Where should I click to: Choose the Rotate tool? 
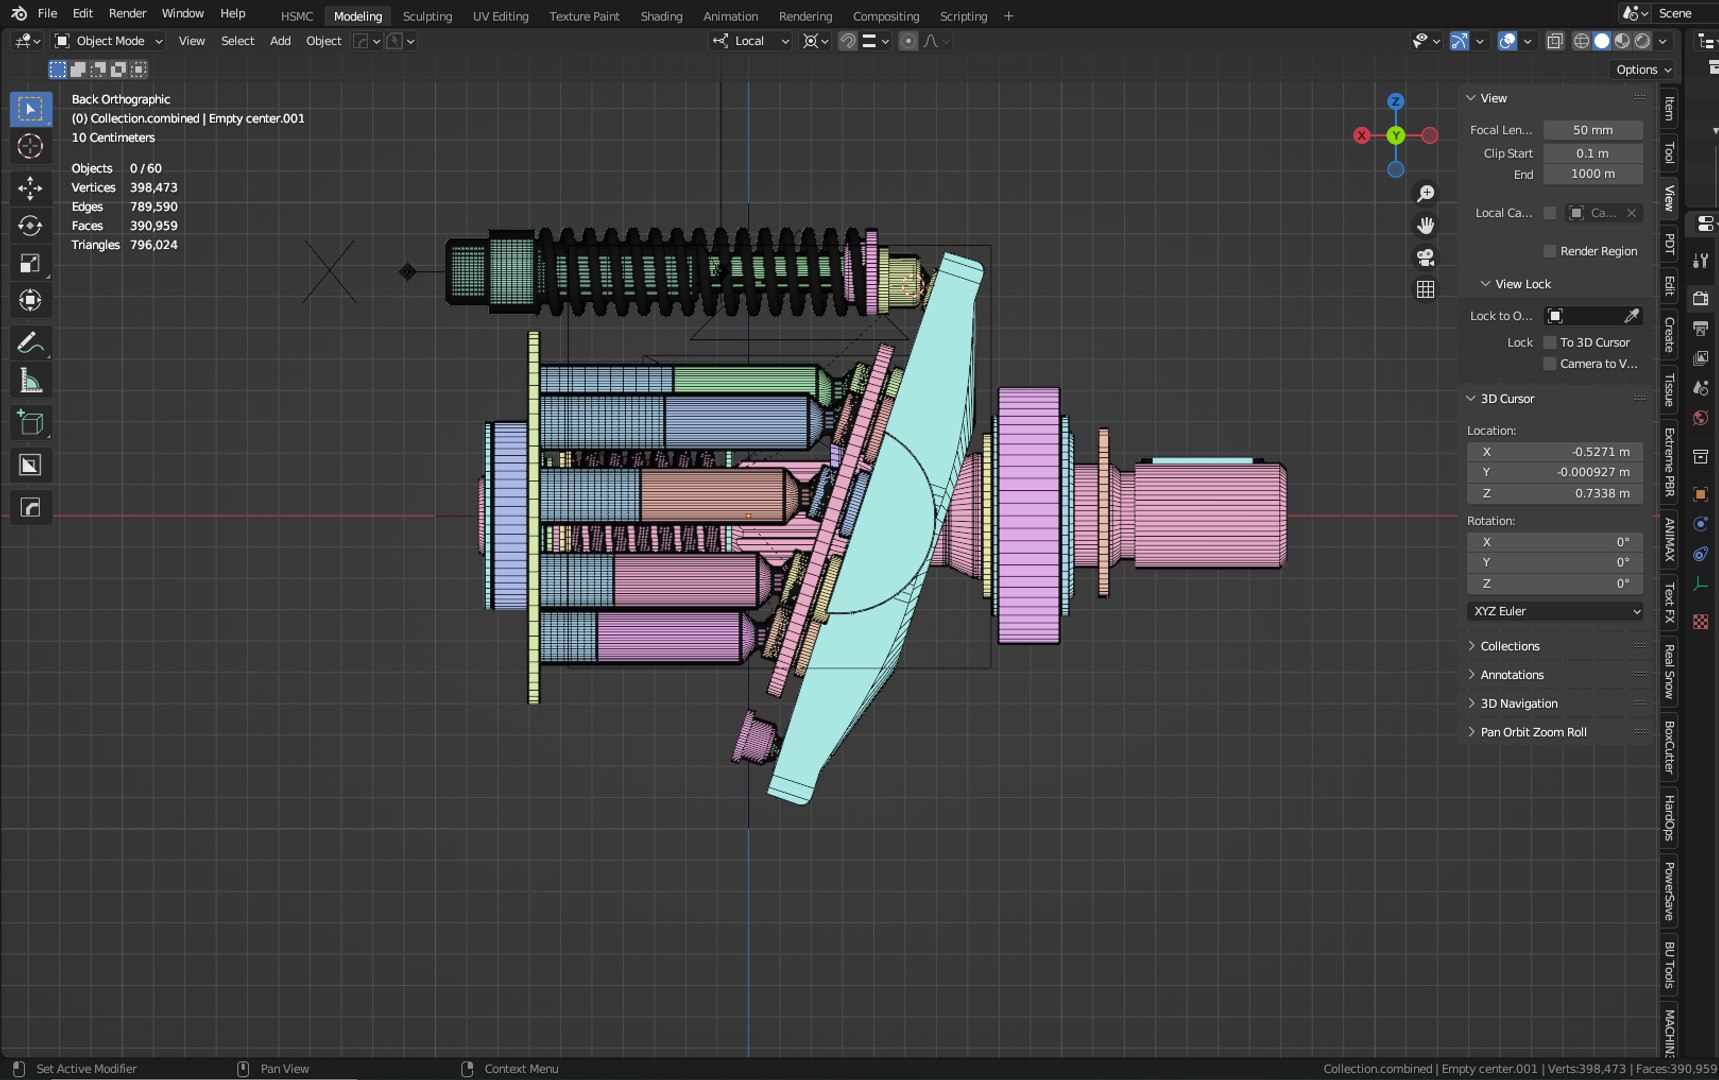point(30,225)
